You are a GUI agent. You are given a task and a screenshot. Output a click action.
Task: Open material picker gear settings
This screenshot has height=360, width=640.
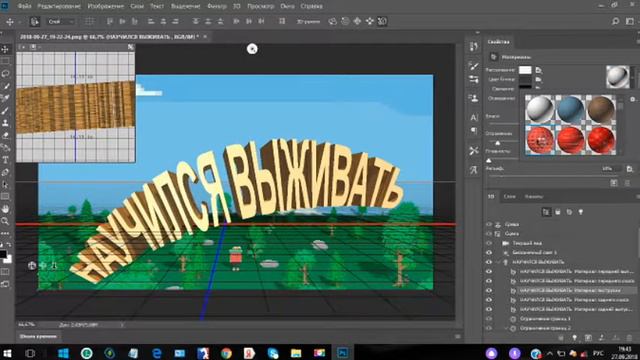[633, 99]
